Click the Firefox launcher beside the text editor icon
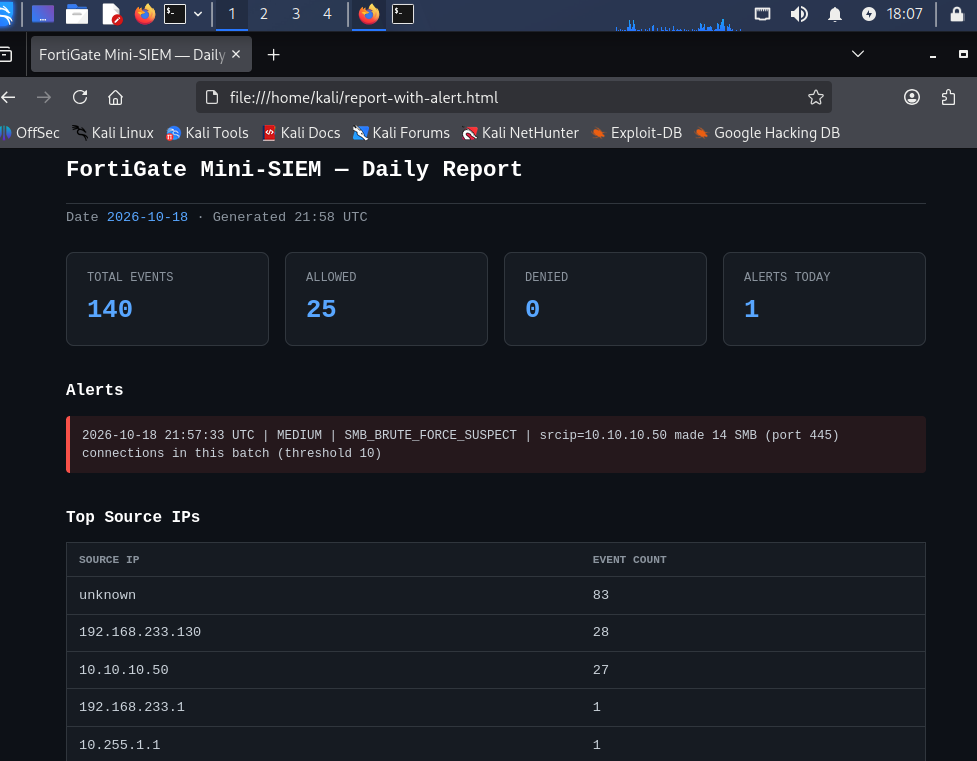This screenshot has width=977, height=761. (145, 14)
